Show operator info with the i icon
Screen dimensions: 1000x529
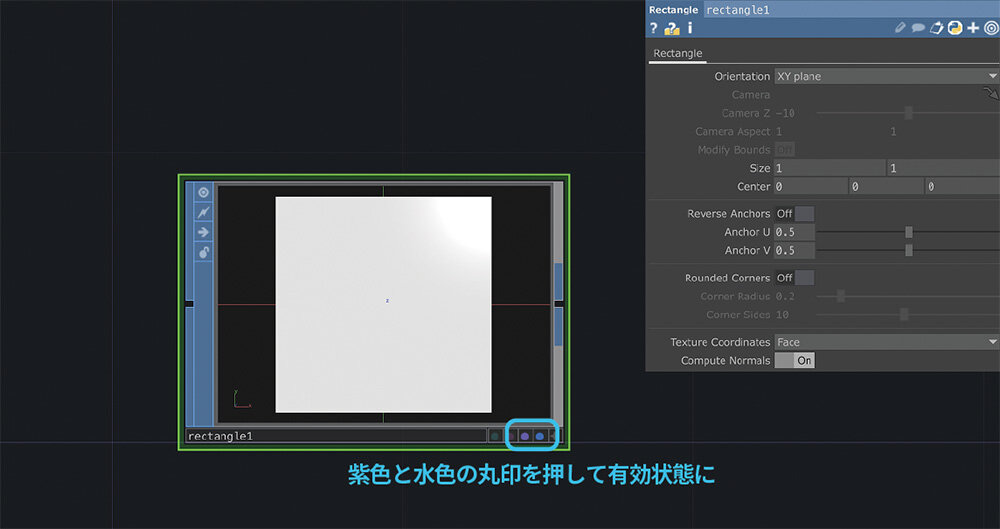point(689,29)
